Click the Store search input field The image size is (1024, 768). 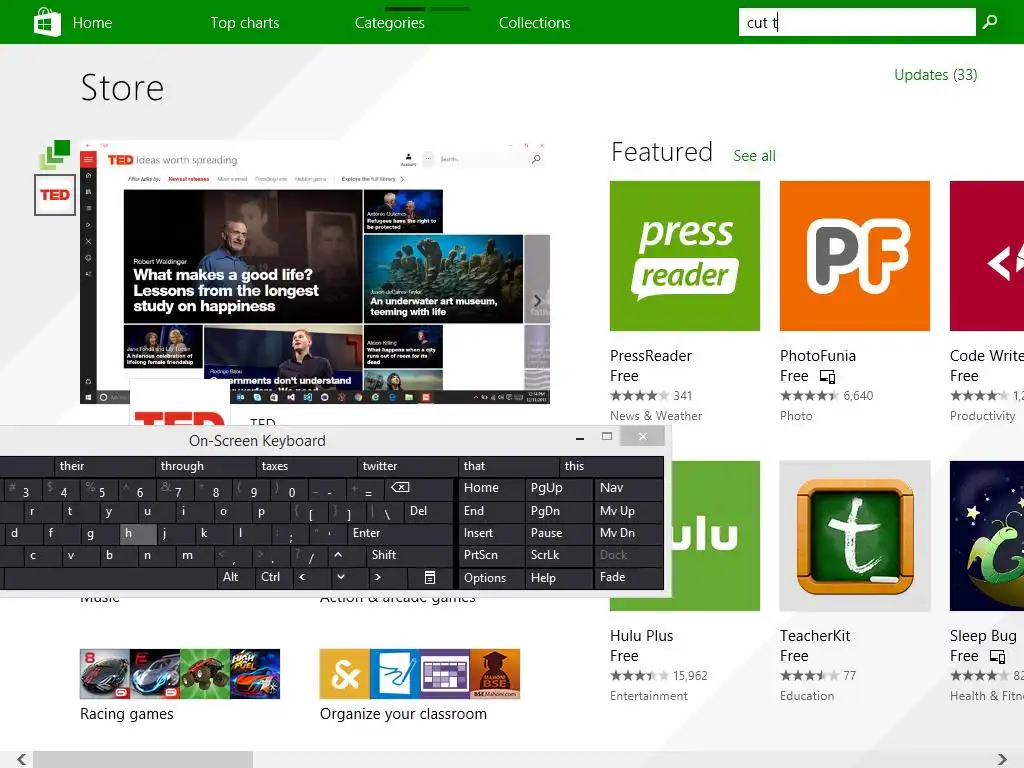tap(857, 22)
